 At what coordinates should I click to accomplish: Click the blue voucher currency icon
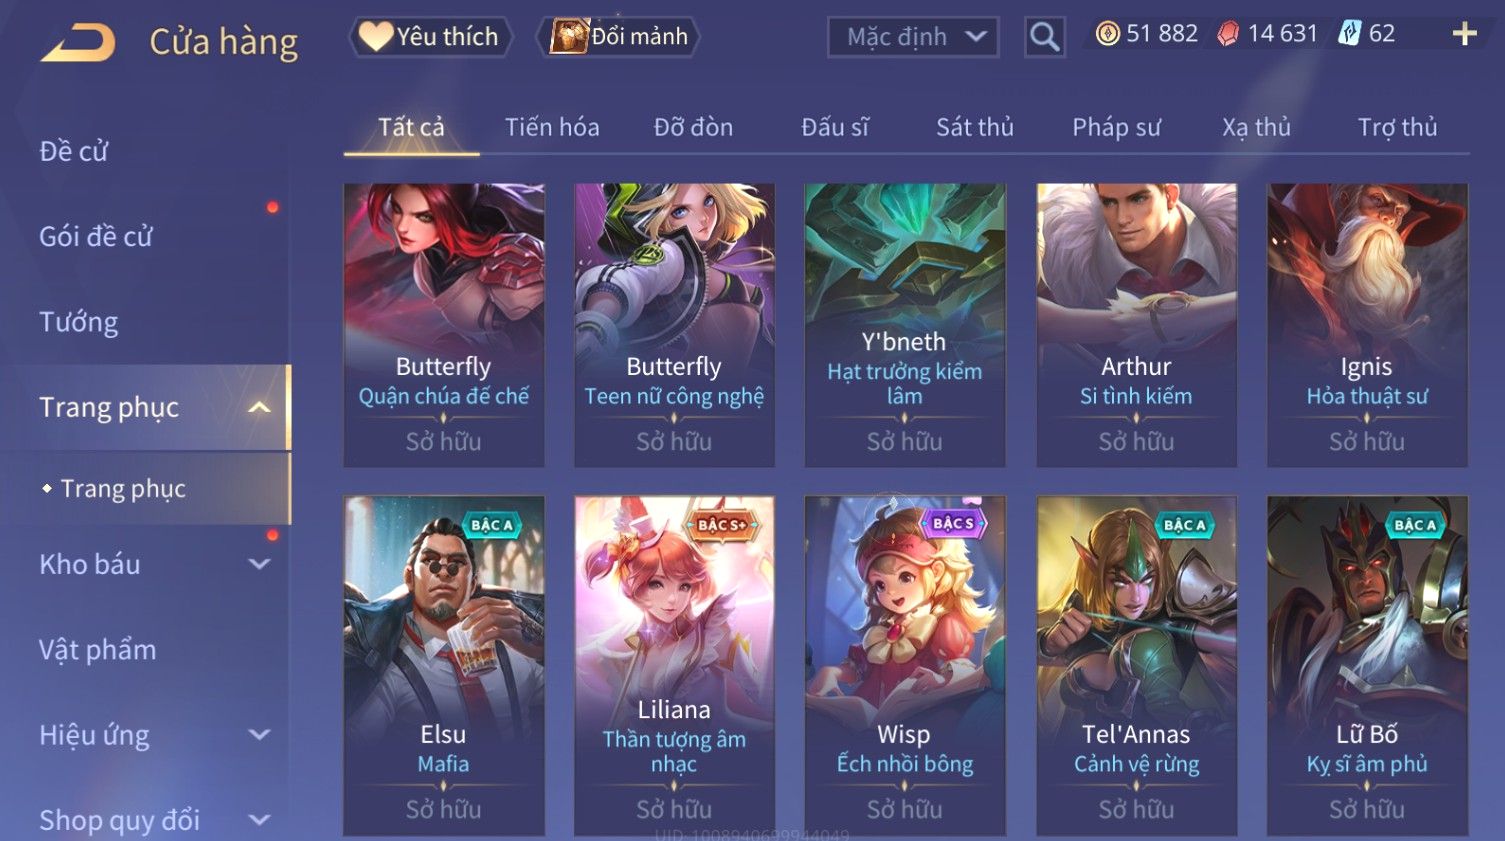pos(1350,34)
